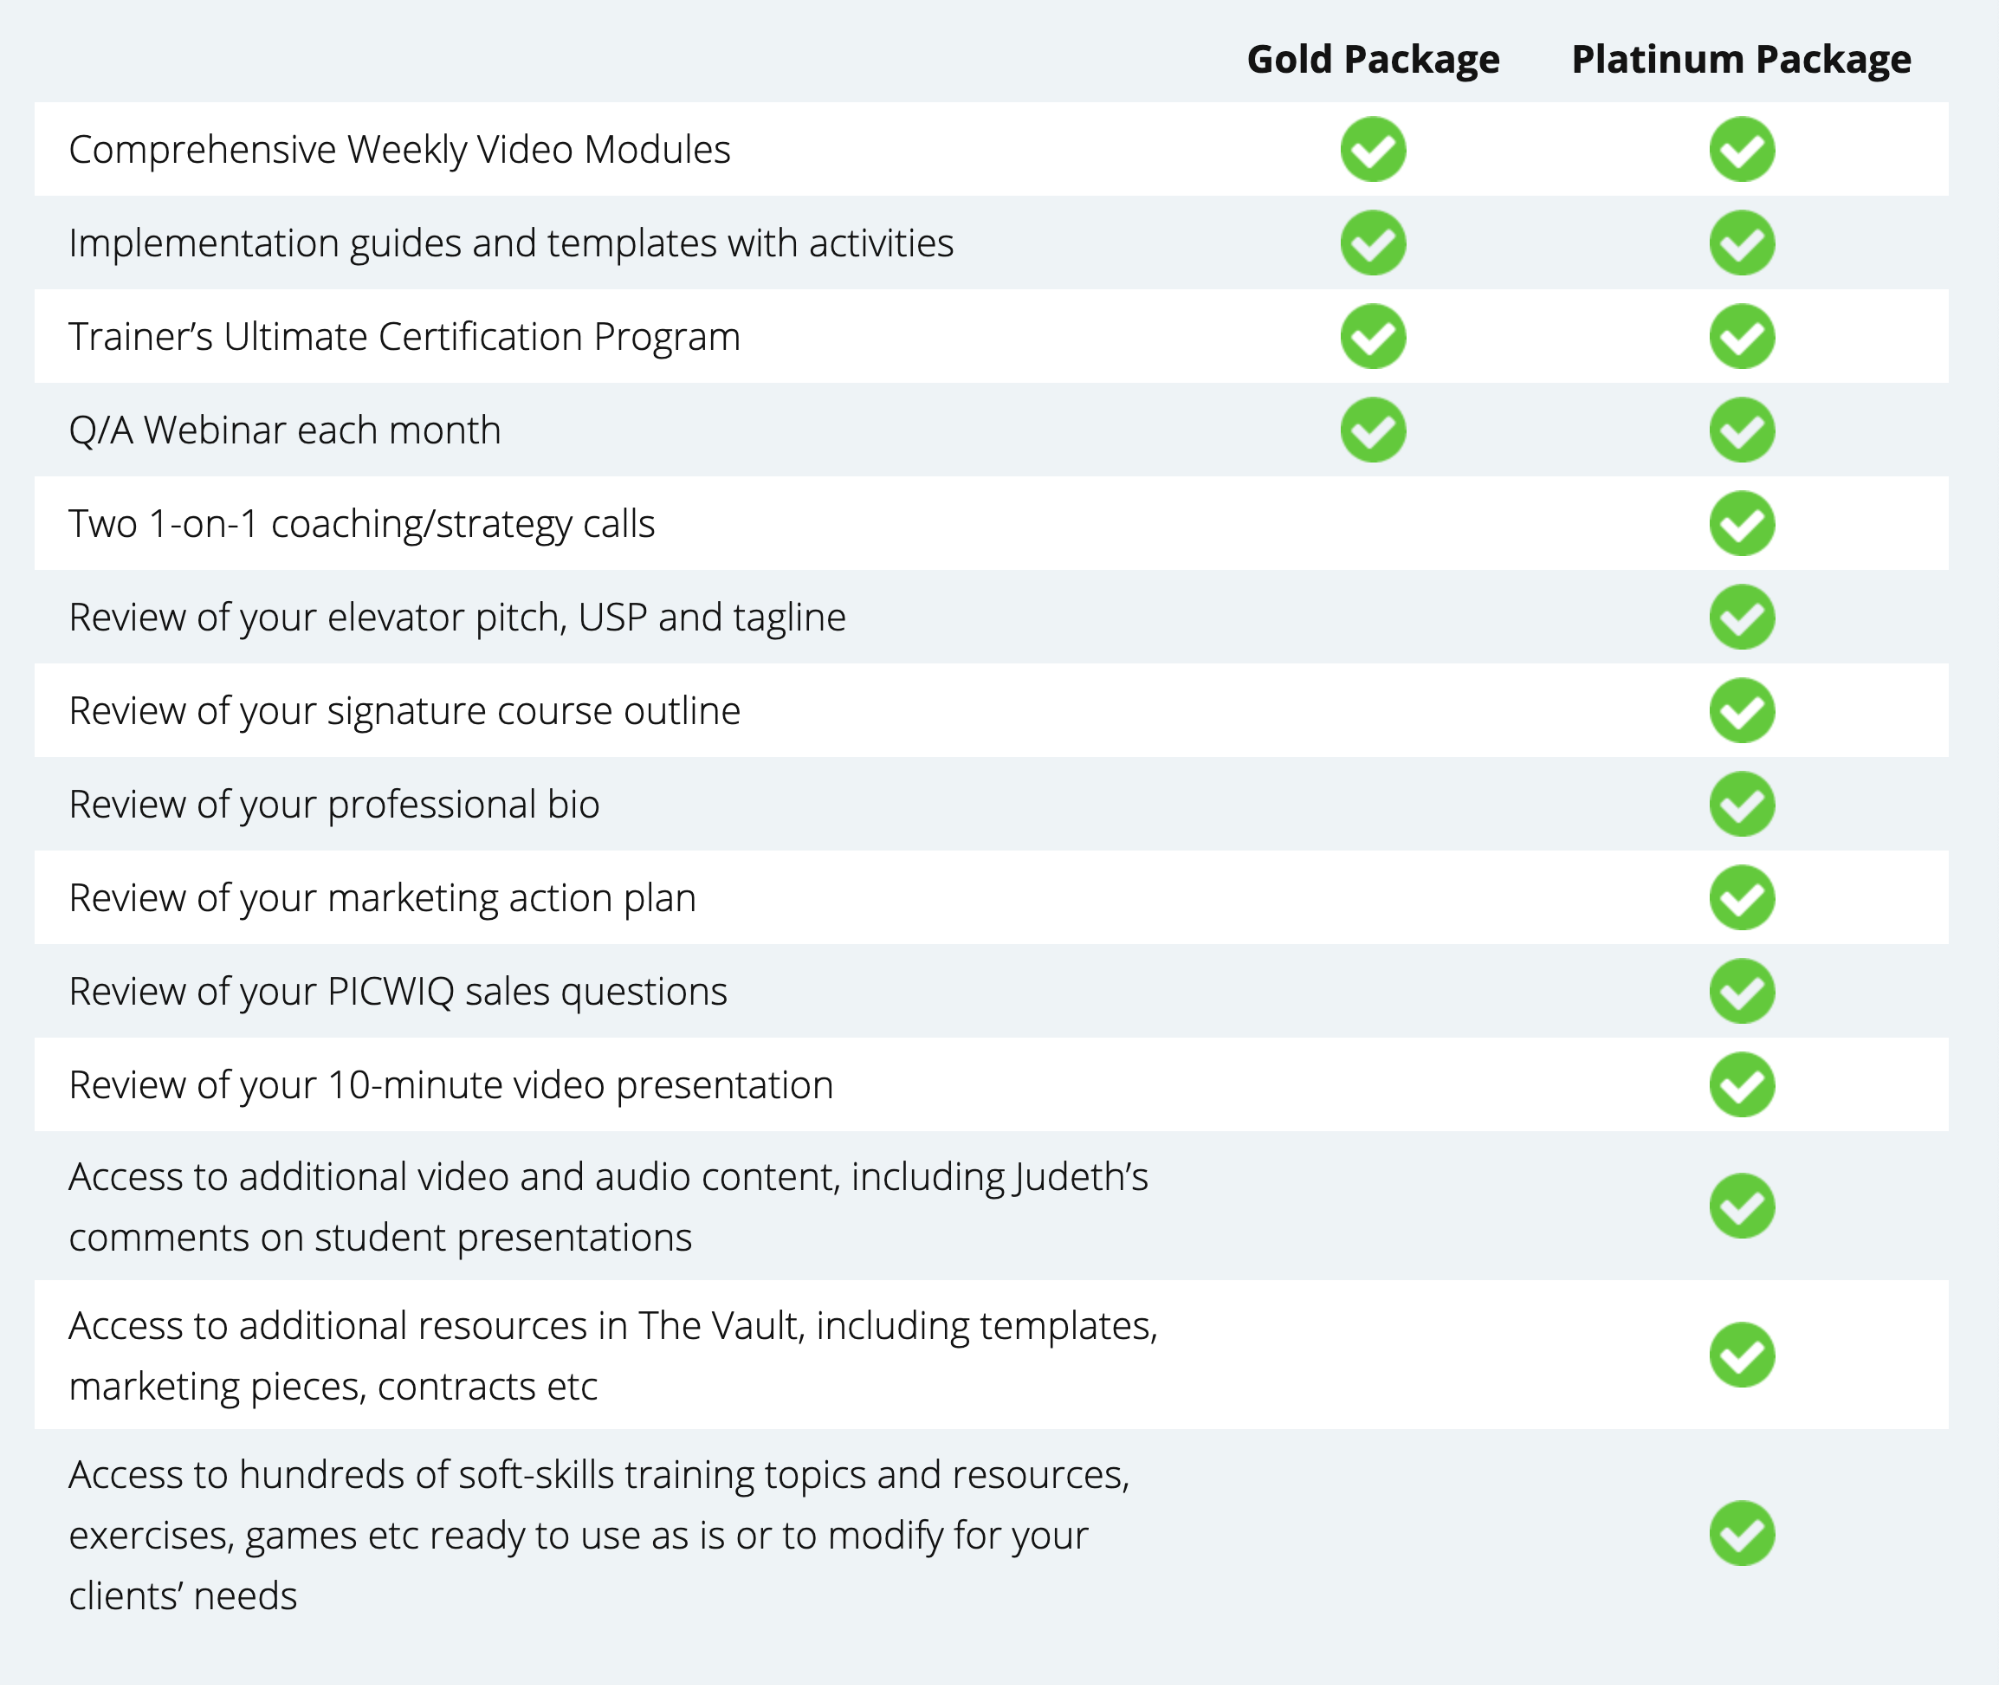Click Platinum checkmark for signature course outline
Image resolution: width=1999 pixels, height=1686 pixels.
(1742, 710)
